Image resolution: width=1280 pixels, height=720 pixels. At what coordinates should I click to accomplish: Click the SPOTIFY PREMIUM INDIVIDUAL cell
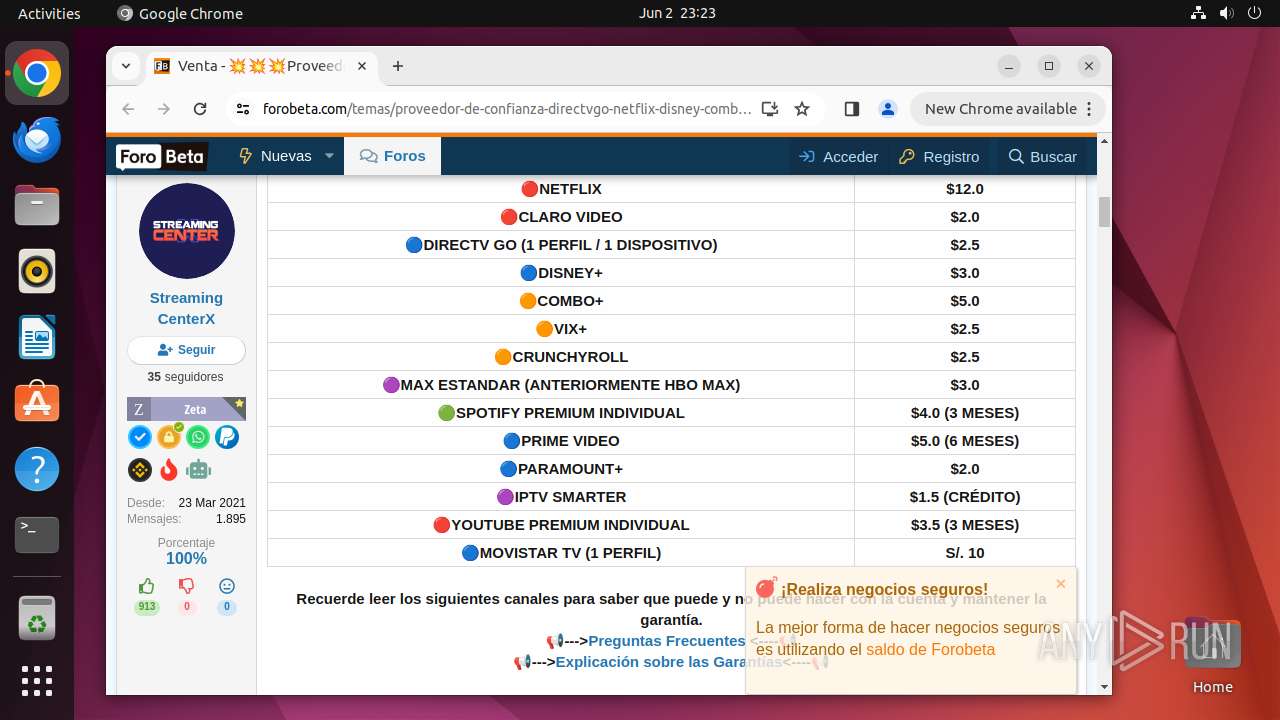pos(561,413)
